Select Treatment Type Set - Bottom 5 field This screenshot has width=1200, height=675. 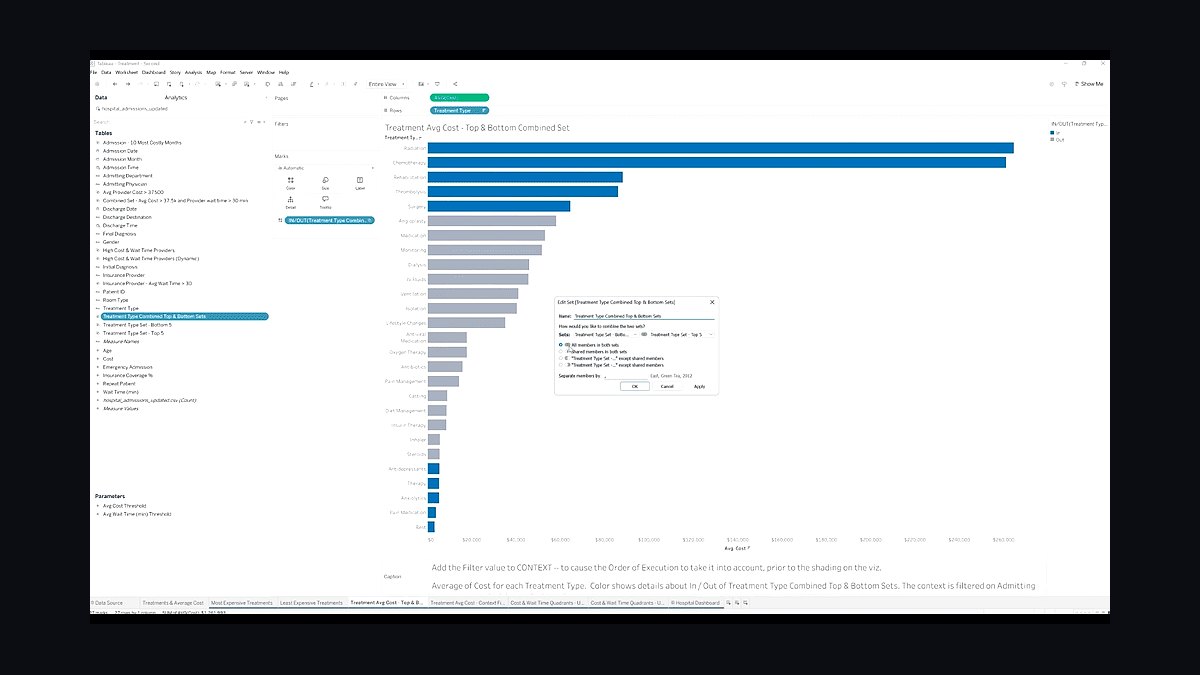(137, 325)
